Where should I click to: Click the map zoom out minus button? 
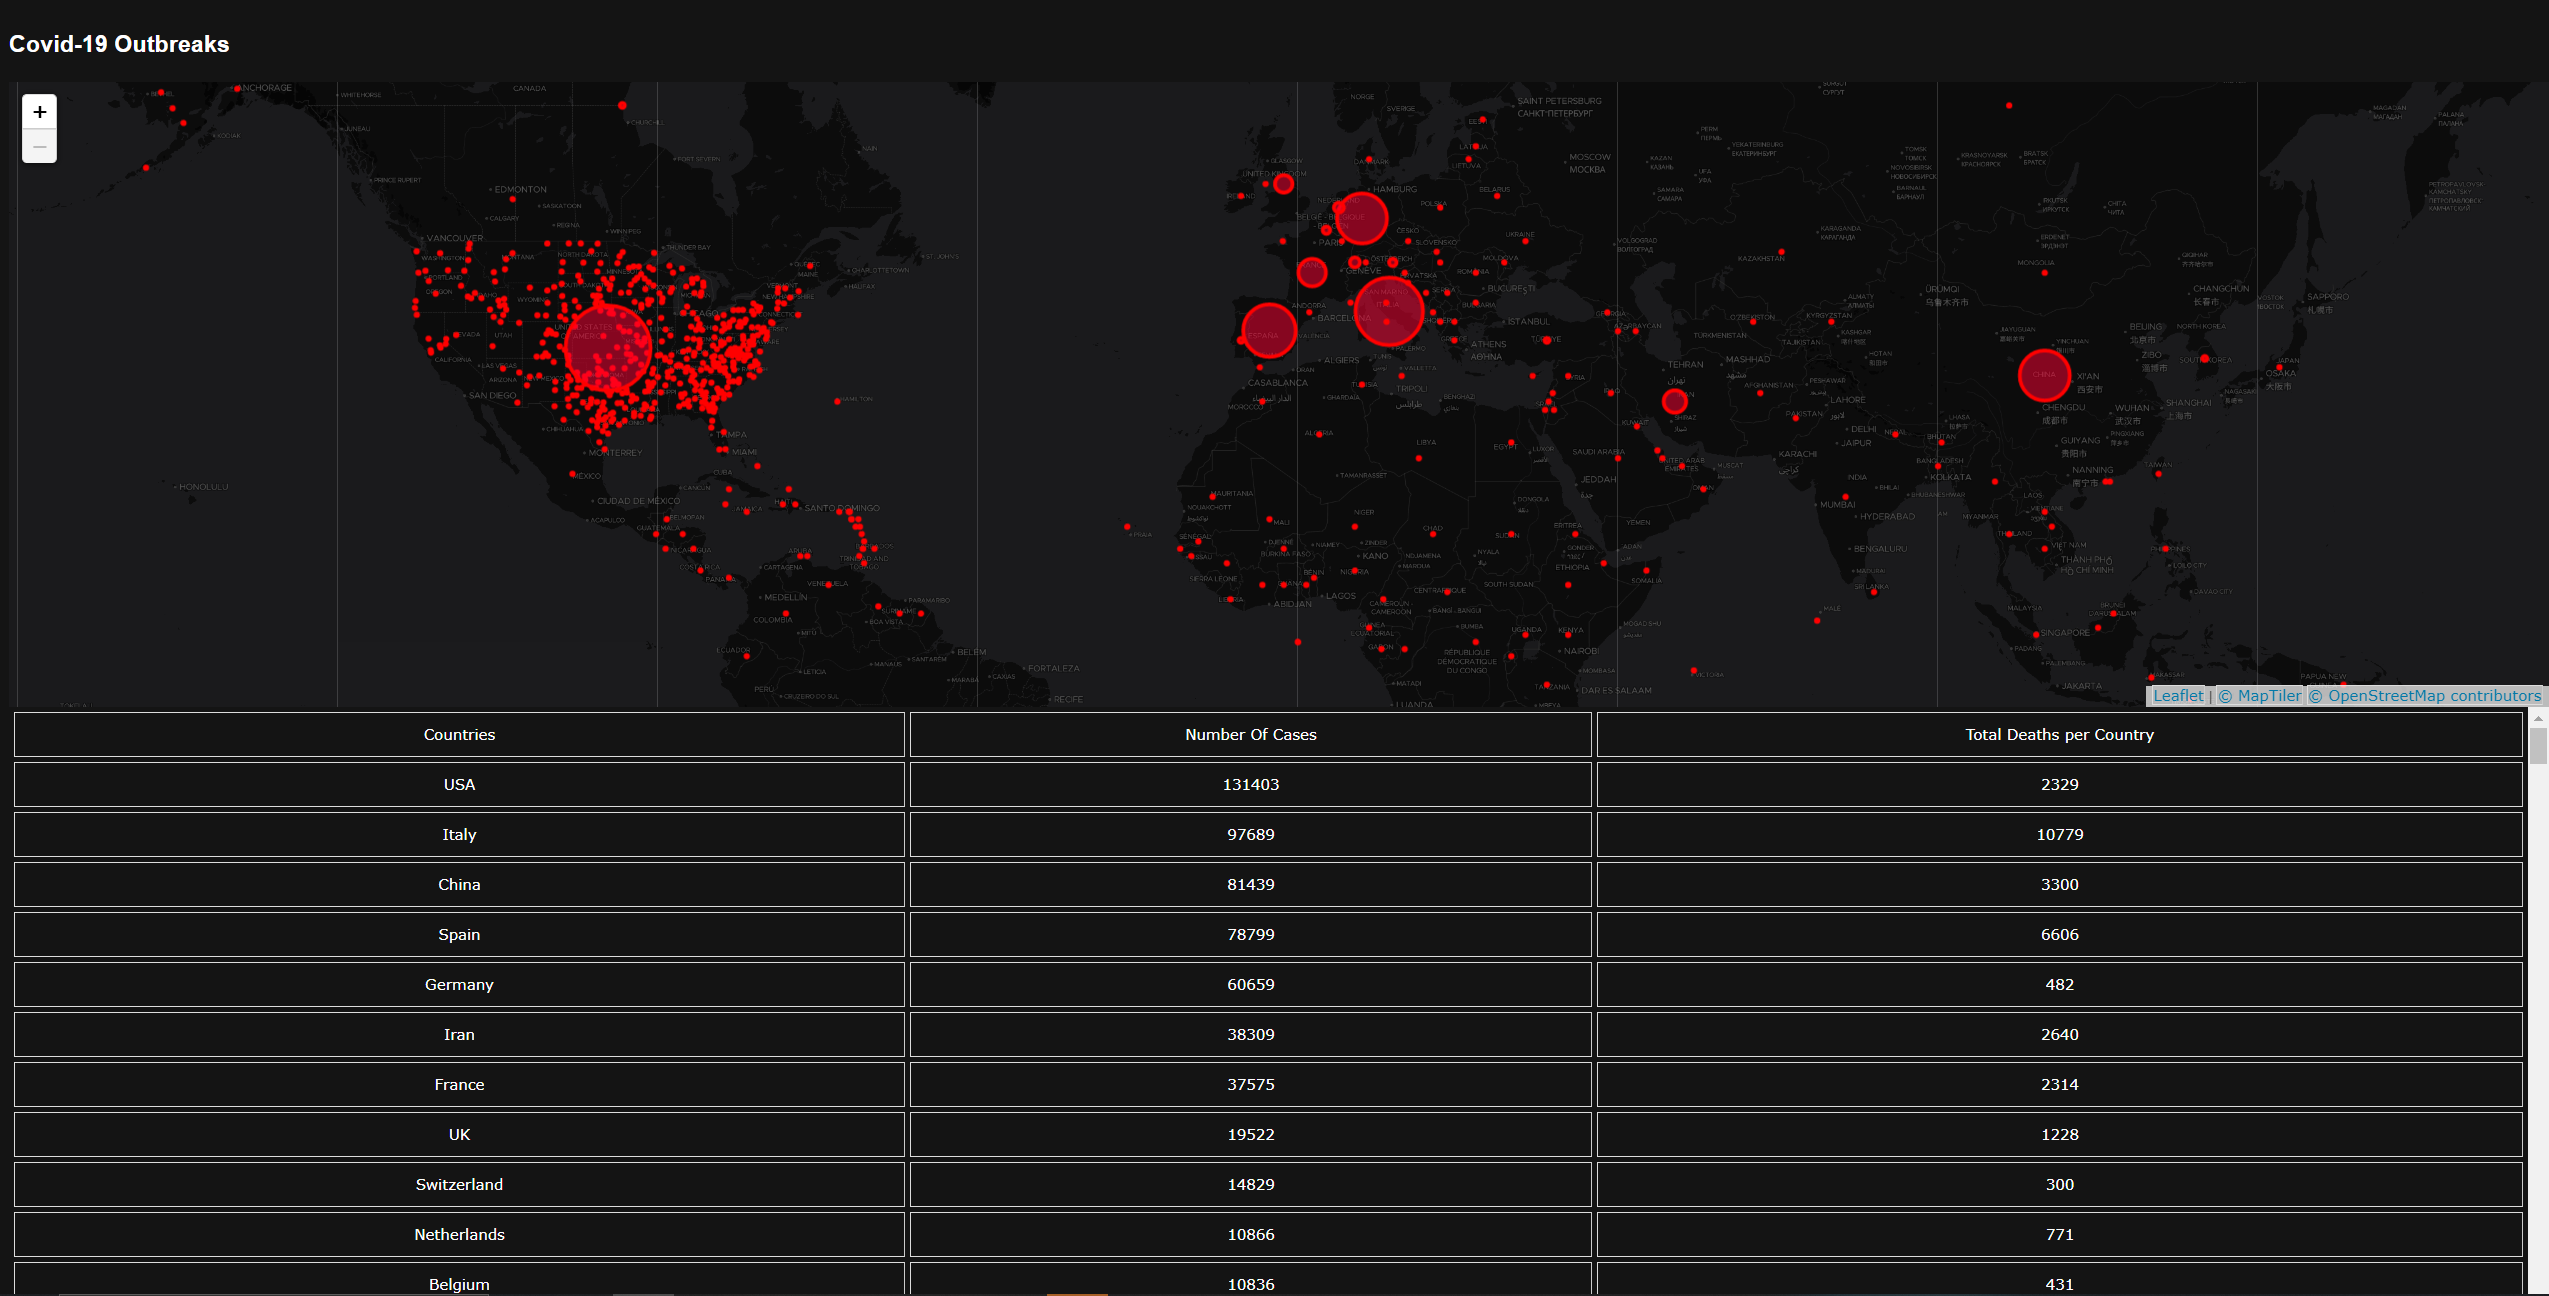click(x=39, y=146)
